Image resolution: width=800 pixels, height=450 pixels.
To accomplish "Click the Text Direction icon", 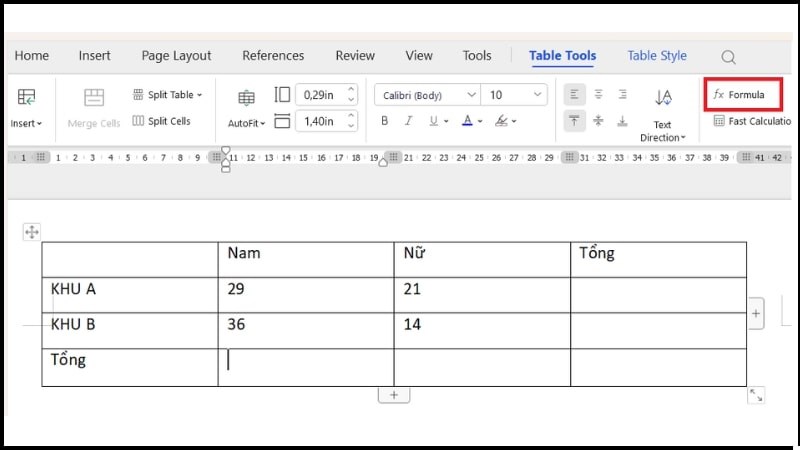I will [x=662, y=98].
